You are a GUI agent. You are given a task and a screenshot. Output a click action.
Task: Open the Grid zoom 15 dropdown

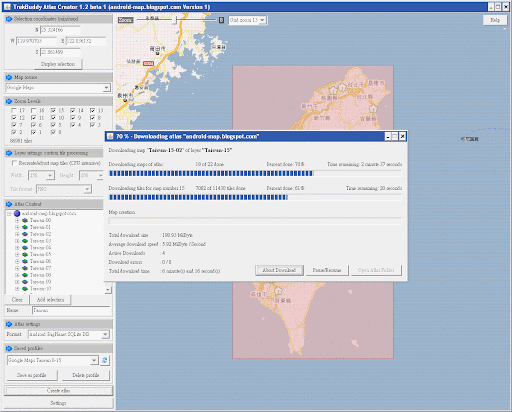click(x=262, y=20)
